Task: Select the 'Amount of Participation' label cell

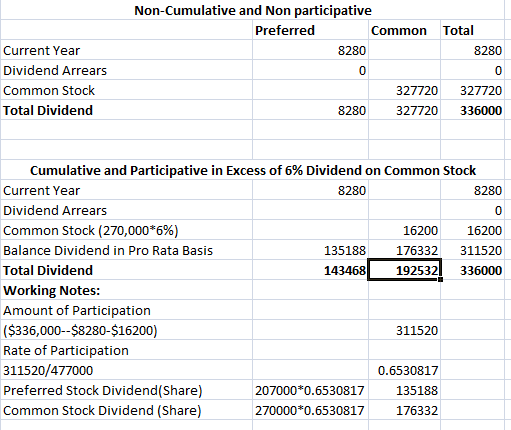Action: click(127, 310)
